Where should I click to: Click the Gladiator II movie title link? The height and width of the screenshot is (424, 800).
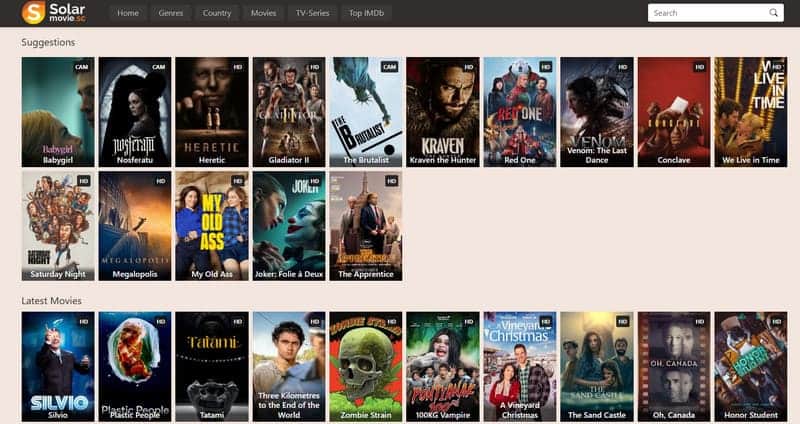coord(289,160)
